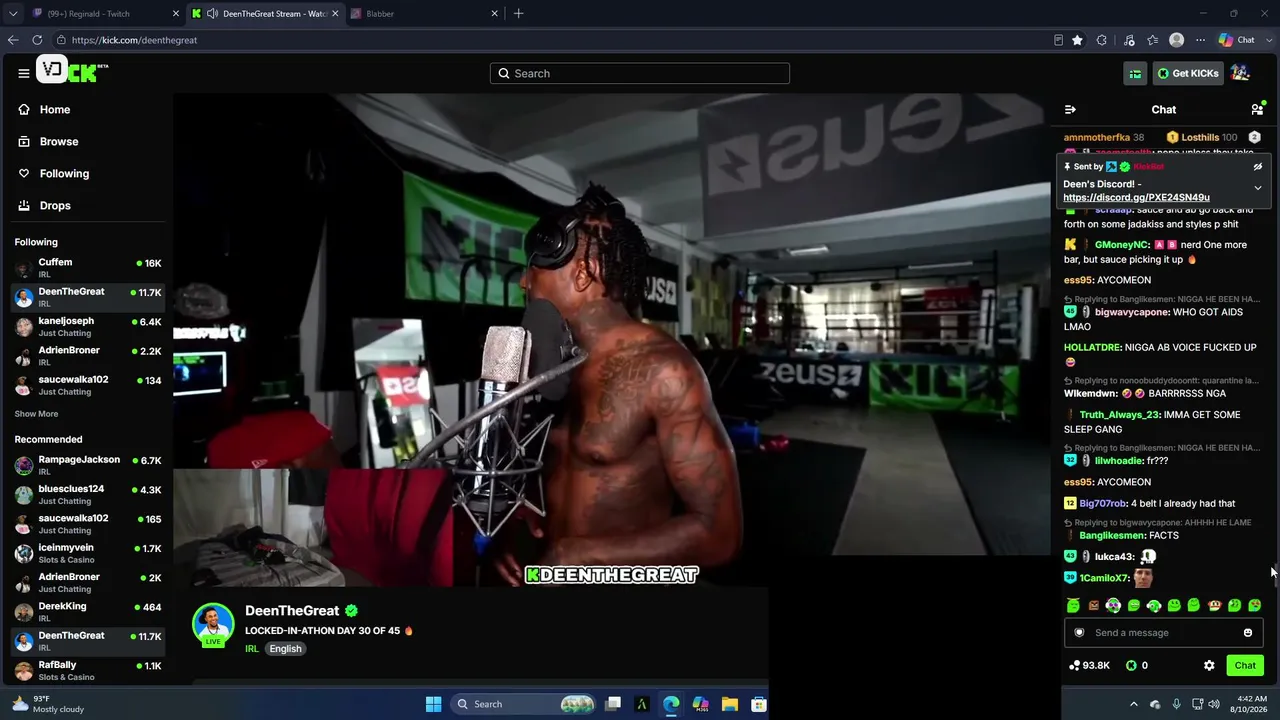Click the IRL category link under stream title
The height and width of the screenshot is (720, 1280).
tap(252, 649)
